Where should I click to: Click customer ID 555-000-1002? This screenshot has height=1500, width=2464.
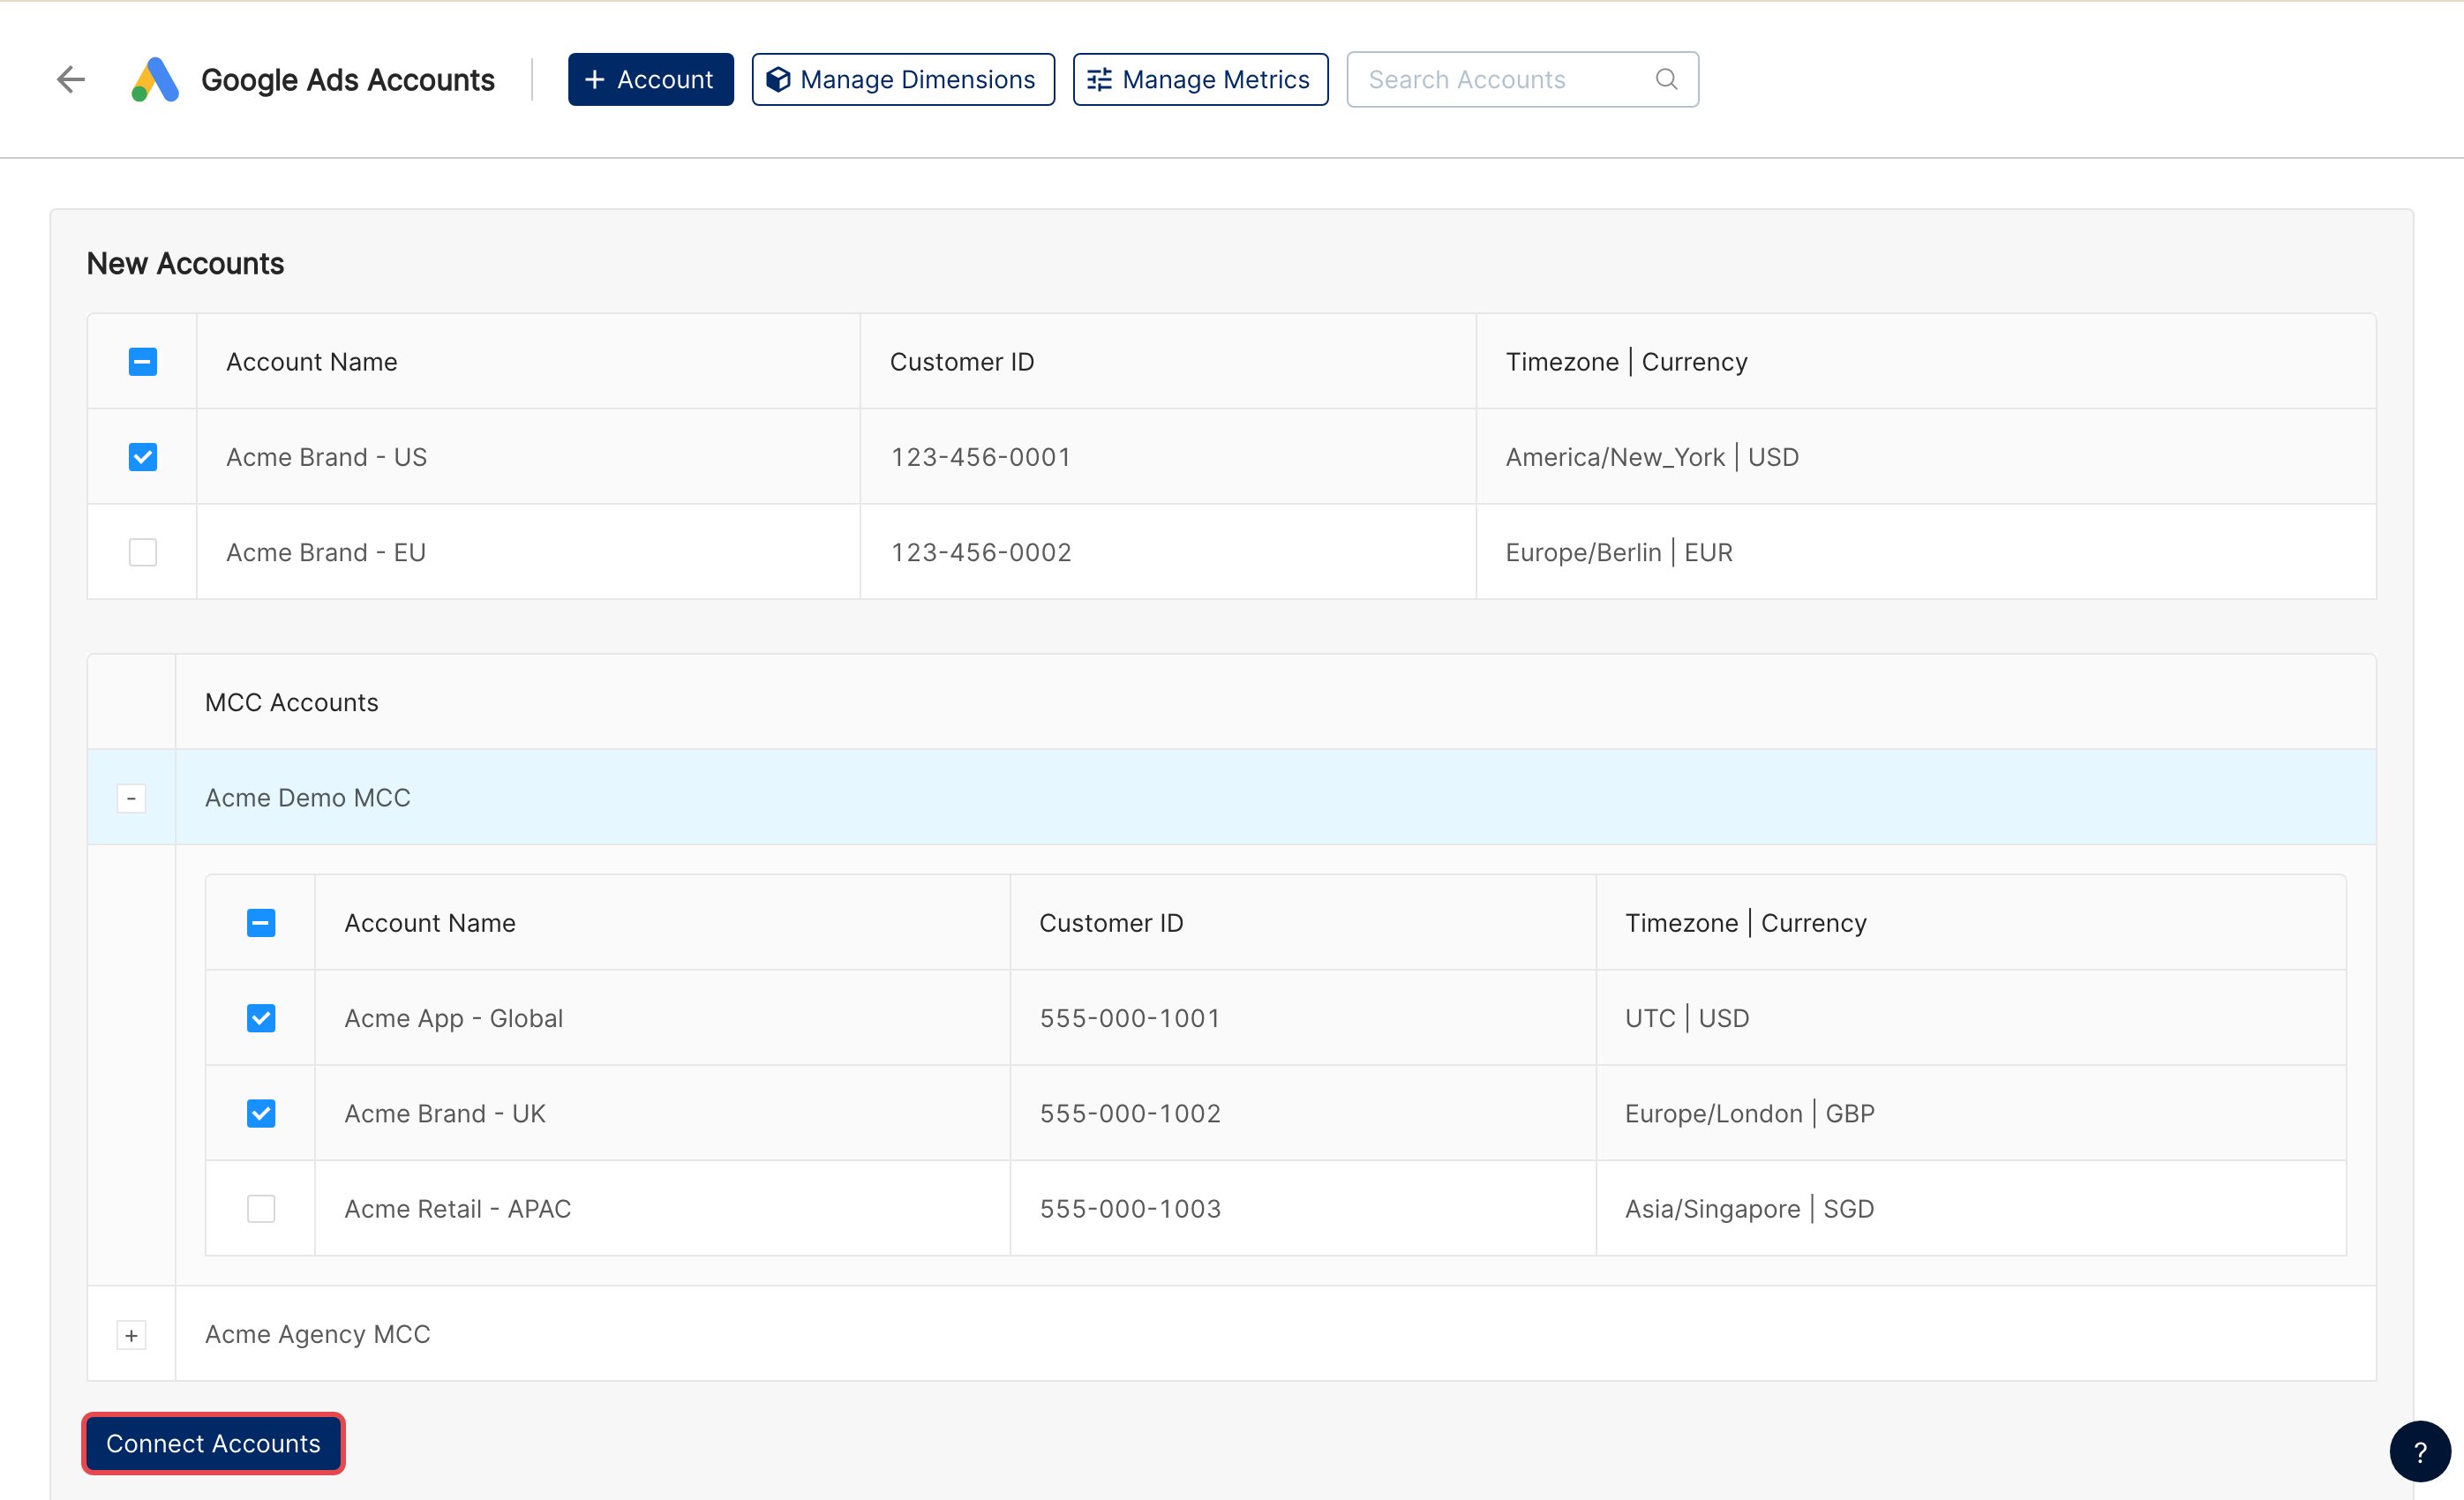tap(1130, 1113)
